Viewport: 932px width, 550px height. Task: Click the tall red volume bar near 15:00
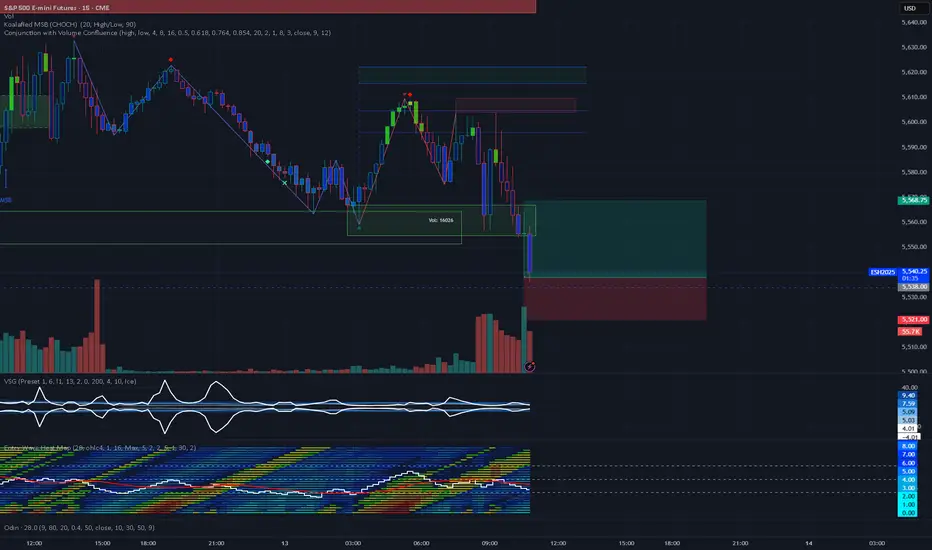(97, 326)
